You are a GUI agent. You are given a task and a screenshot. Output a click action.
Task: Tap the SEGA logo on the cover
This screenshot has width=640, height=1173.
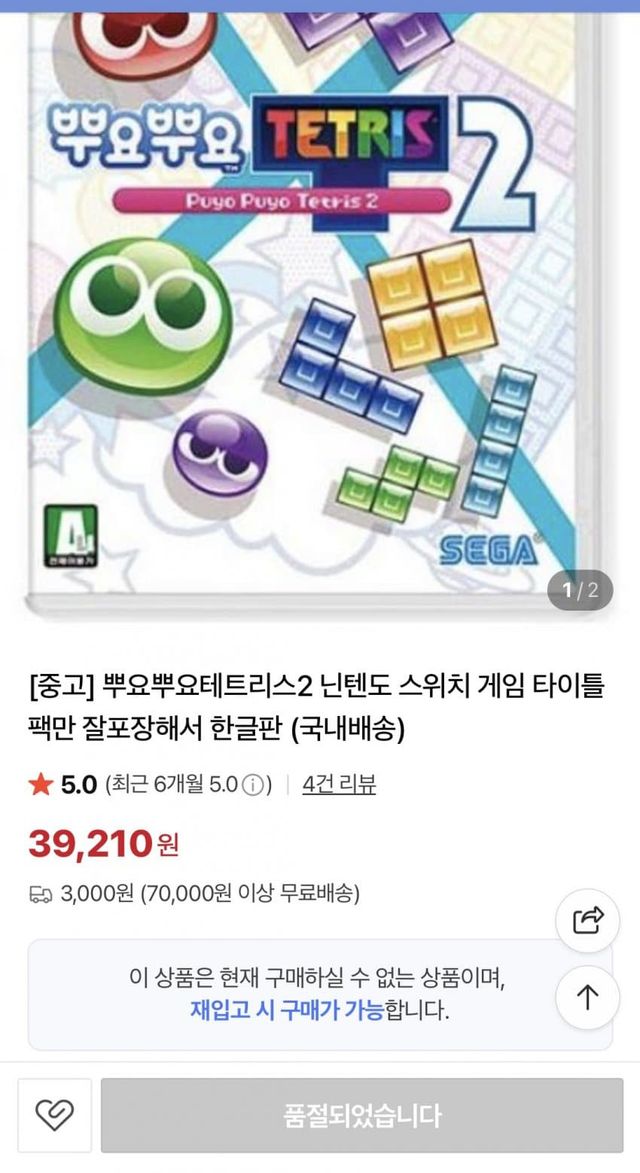(x=488, y=551)
